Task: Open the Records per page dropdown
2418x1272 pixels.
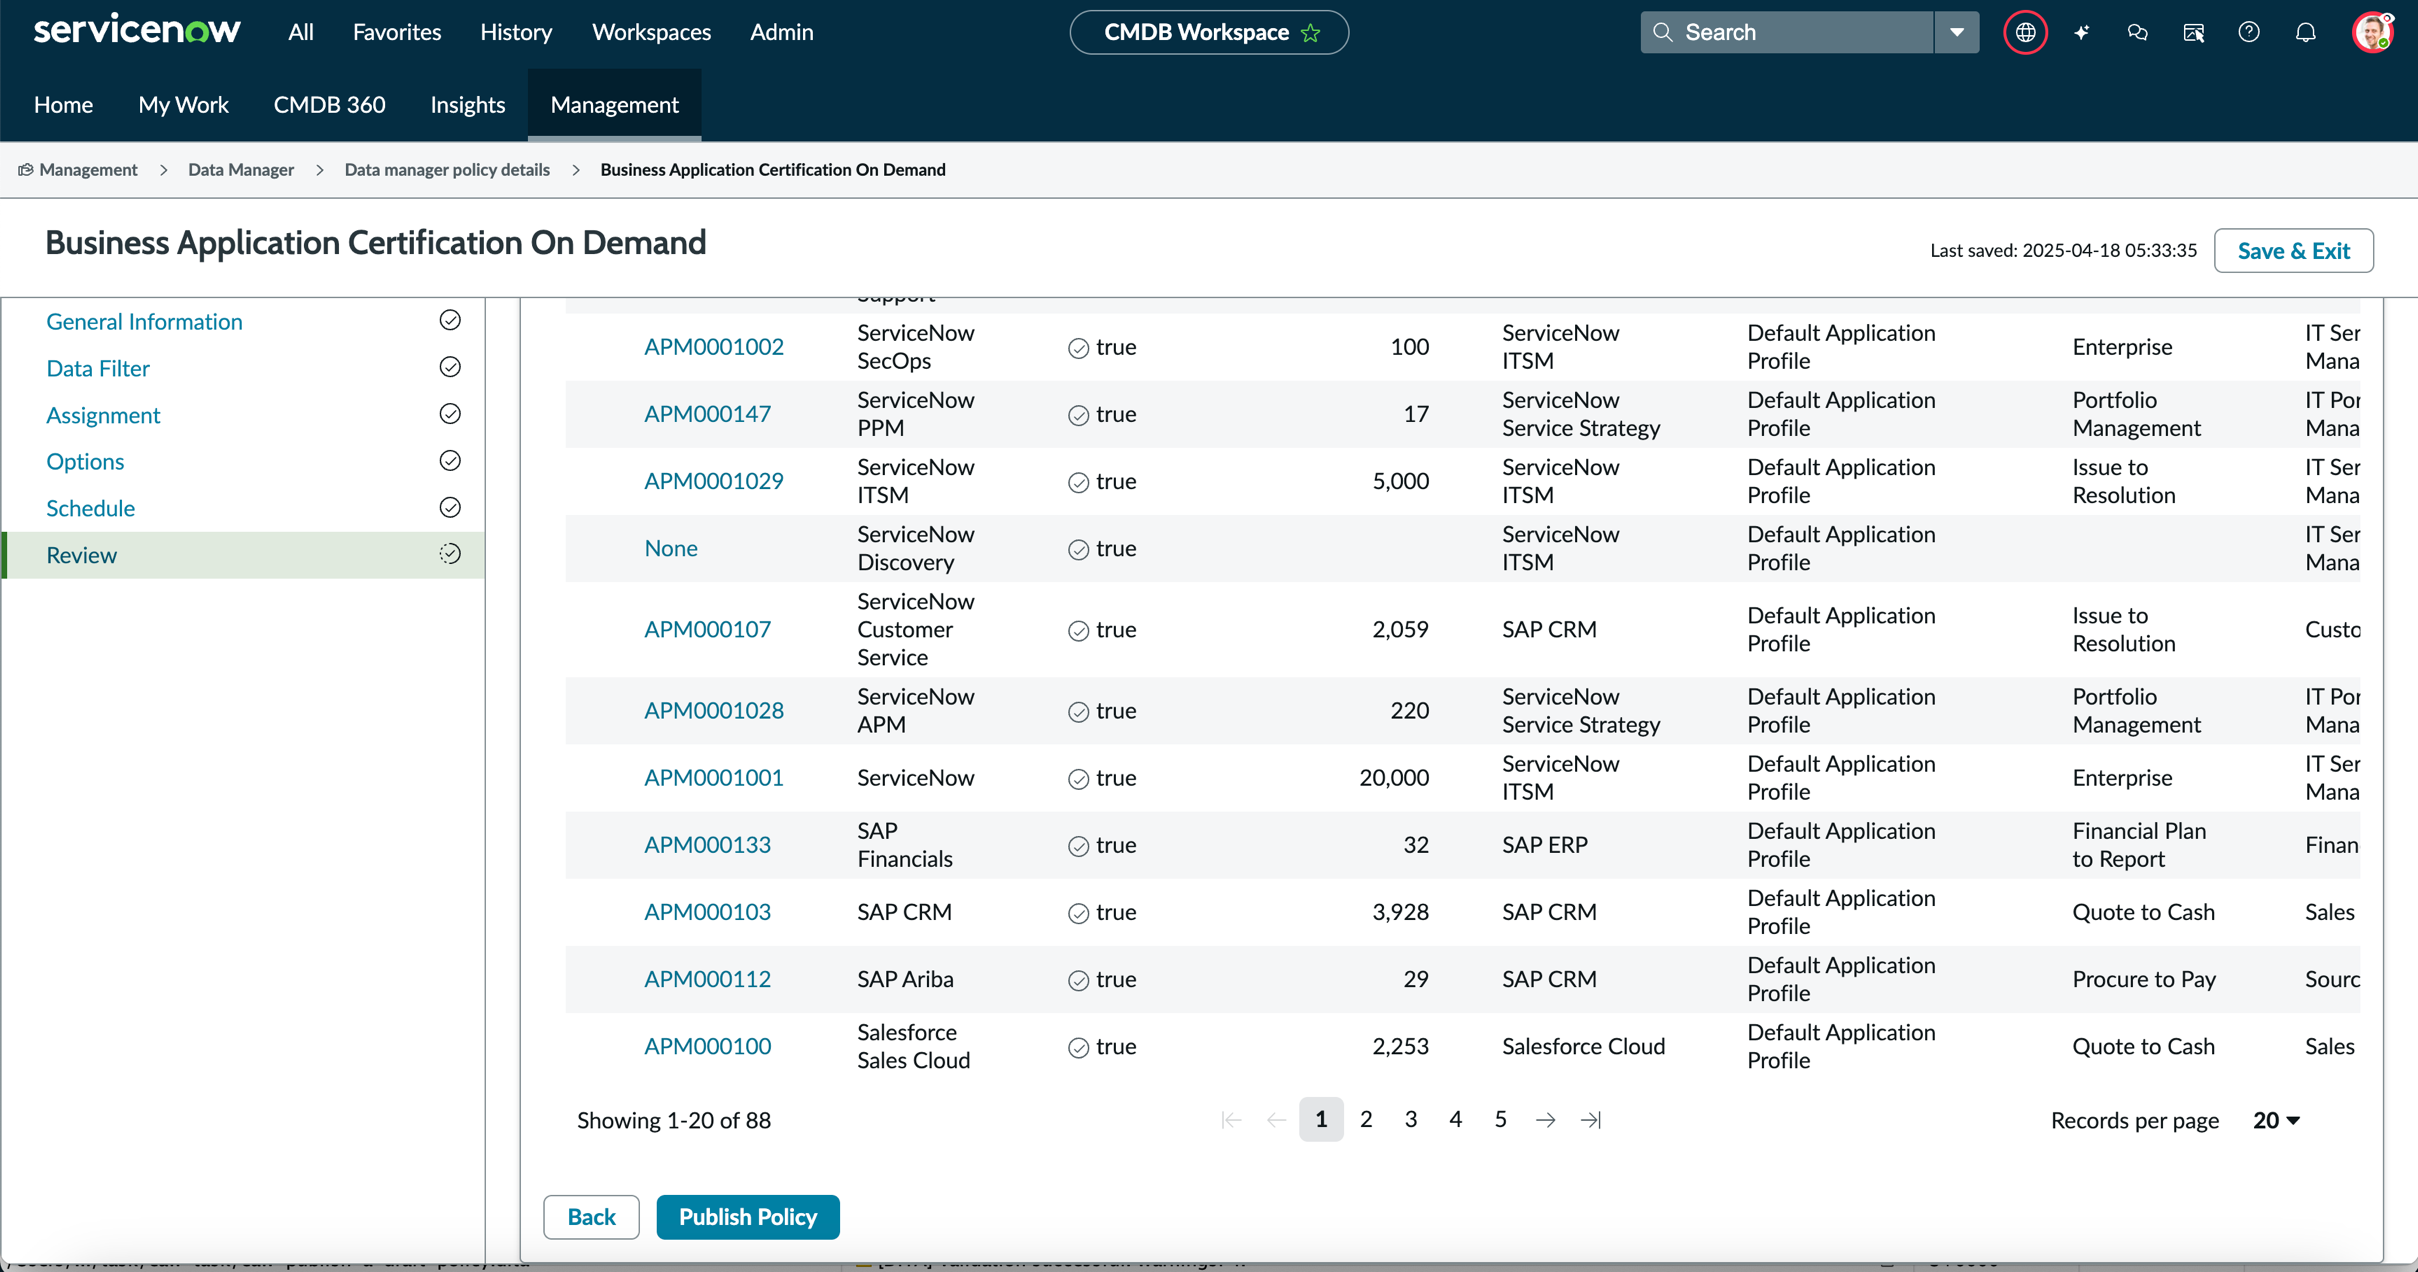Action: [2277, 1120]
